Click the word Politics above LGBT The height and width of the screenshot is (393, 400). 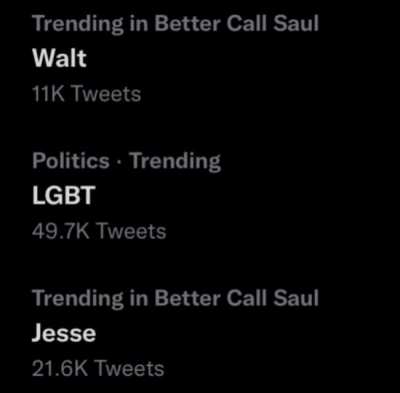(x=71, y=161)
